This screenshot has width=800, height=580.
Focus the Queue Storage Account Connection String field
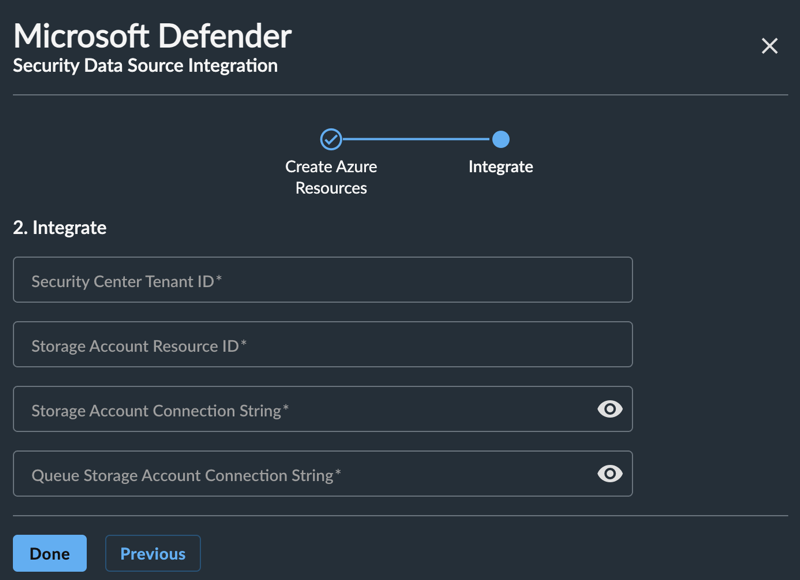click(323, 474)
